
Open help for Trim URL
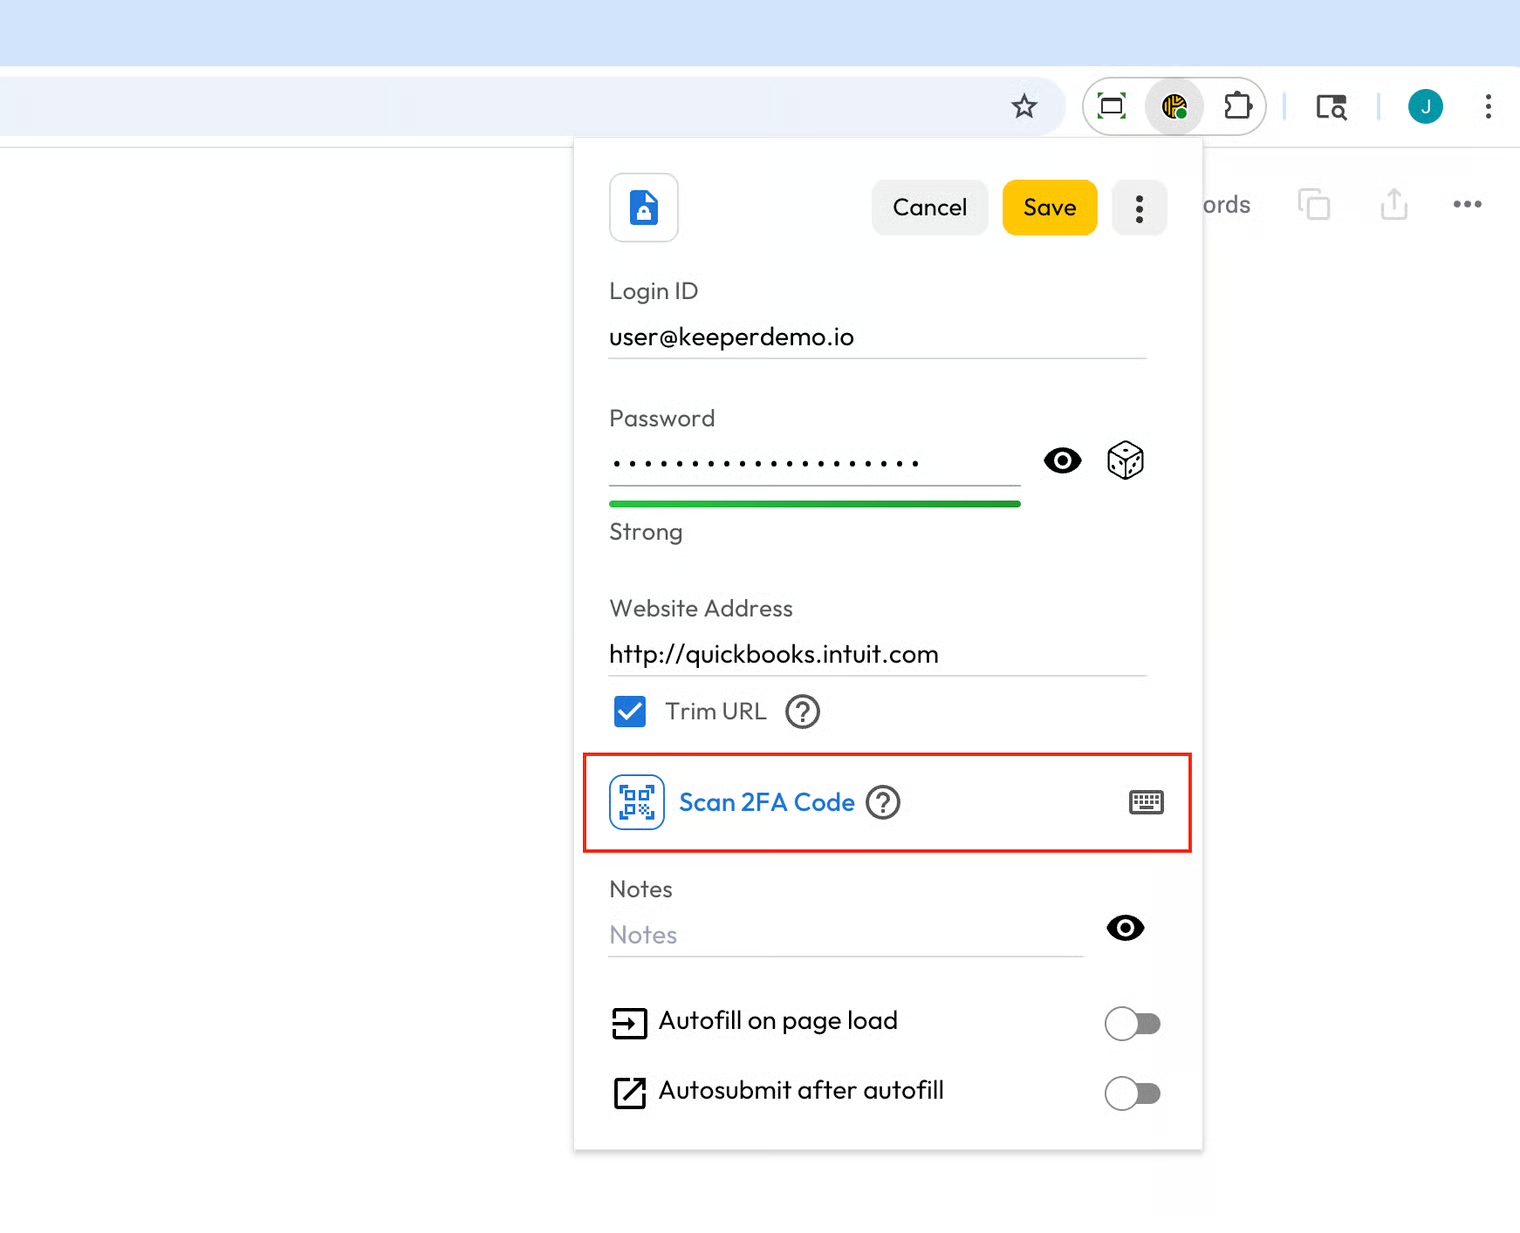(802, 712)
